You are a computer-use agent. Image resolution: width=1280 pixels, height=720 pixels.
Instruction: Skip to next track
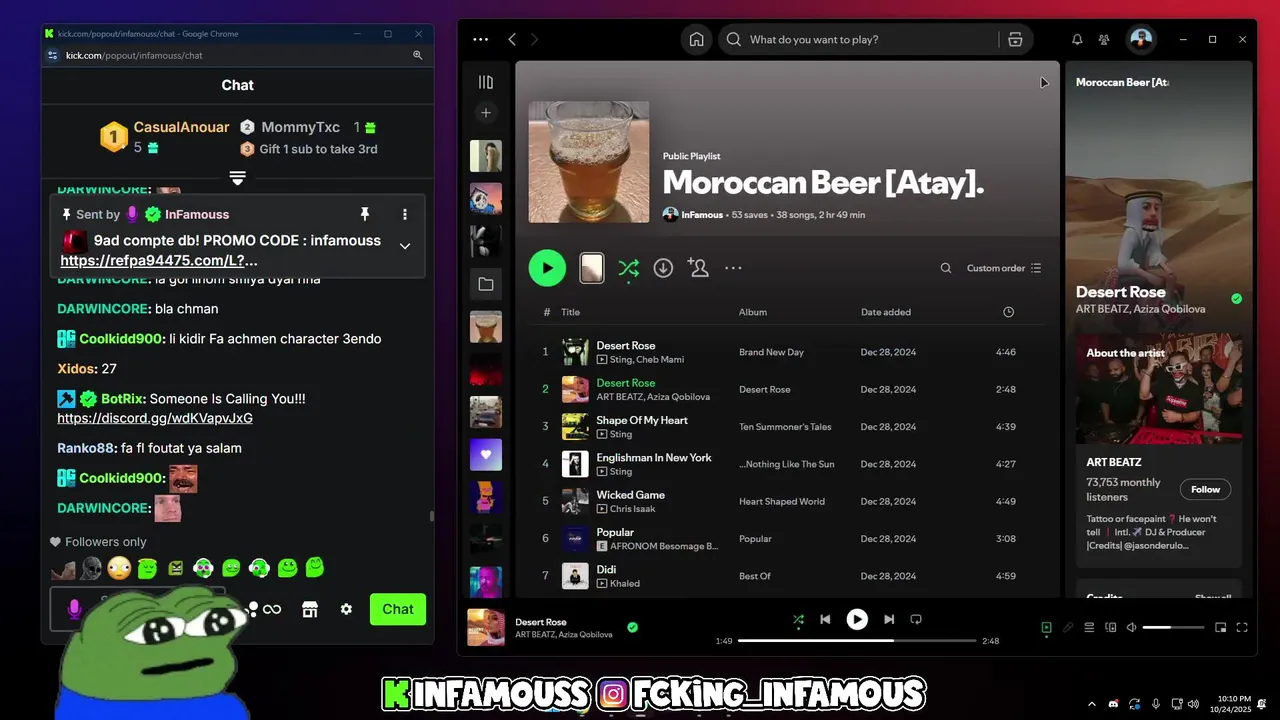coord(889,619)
